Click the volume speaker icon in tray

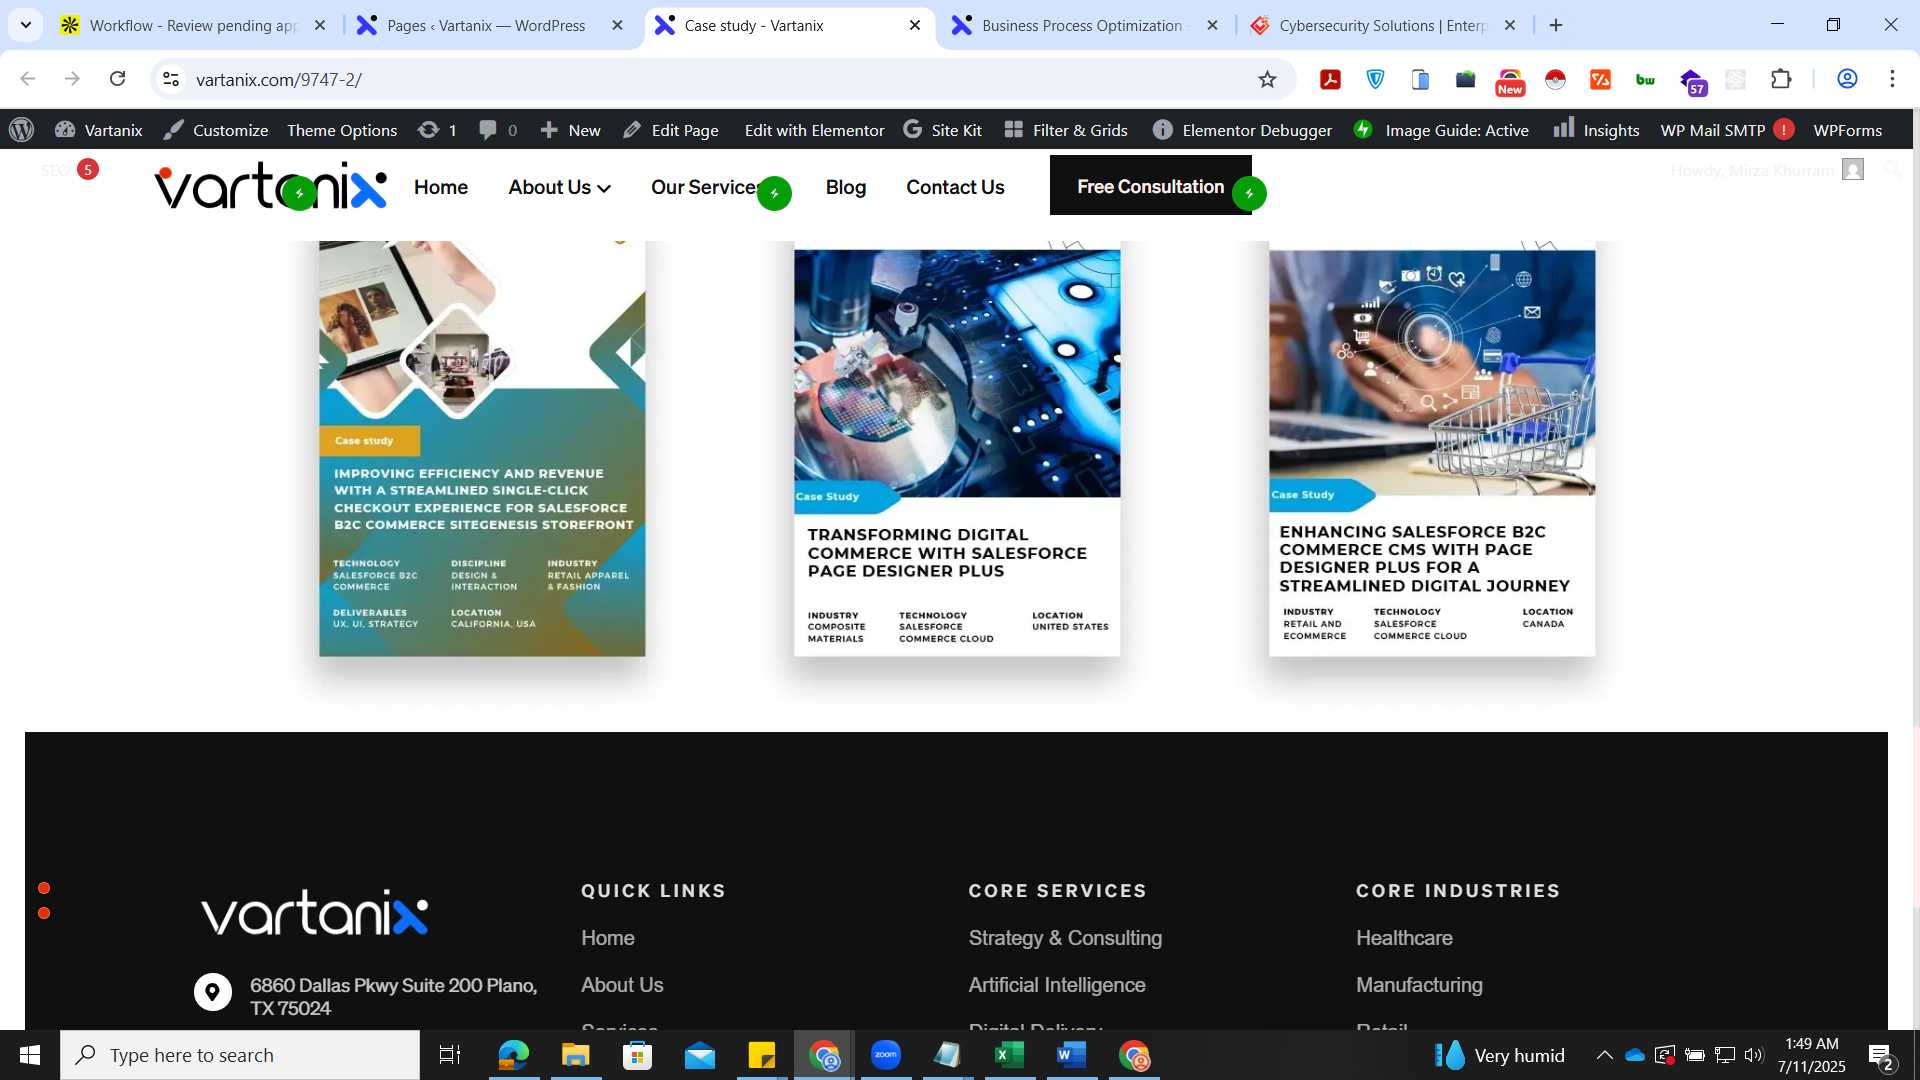tap(1754, 1055)
